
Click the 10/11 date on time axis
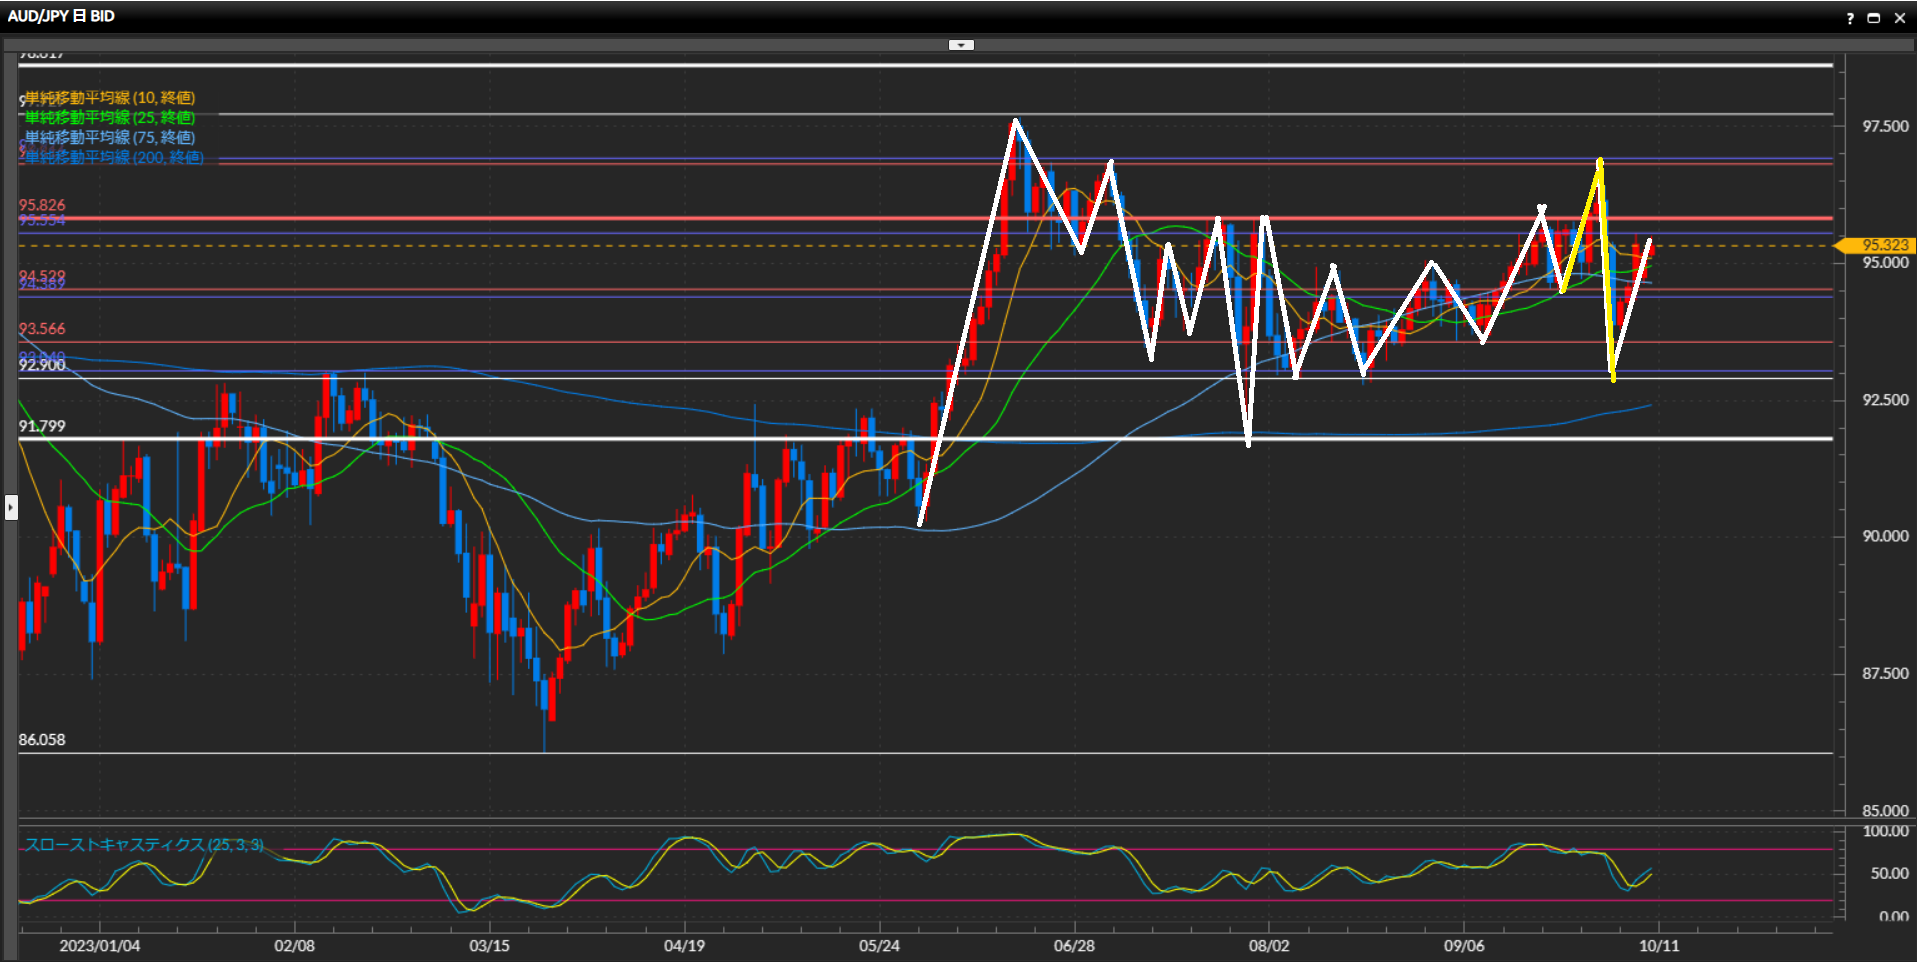pos(1658,946)
